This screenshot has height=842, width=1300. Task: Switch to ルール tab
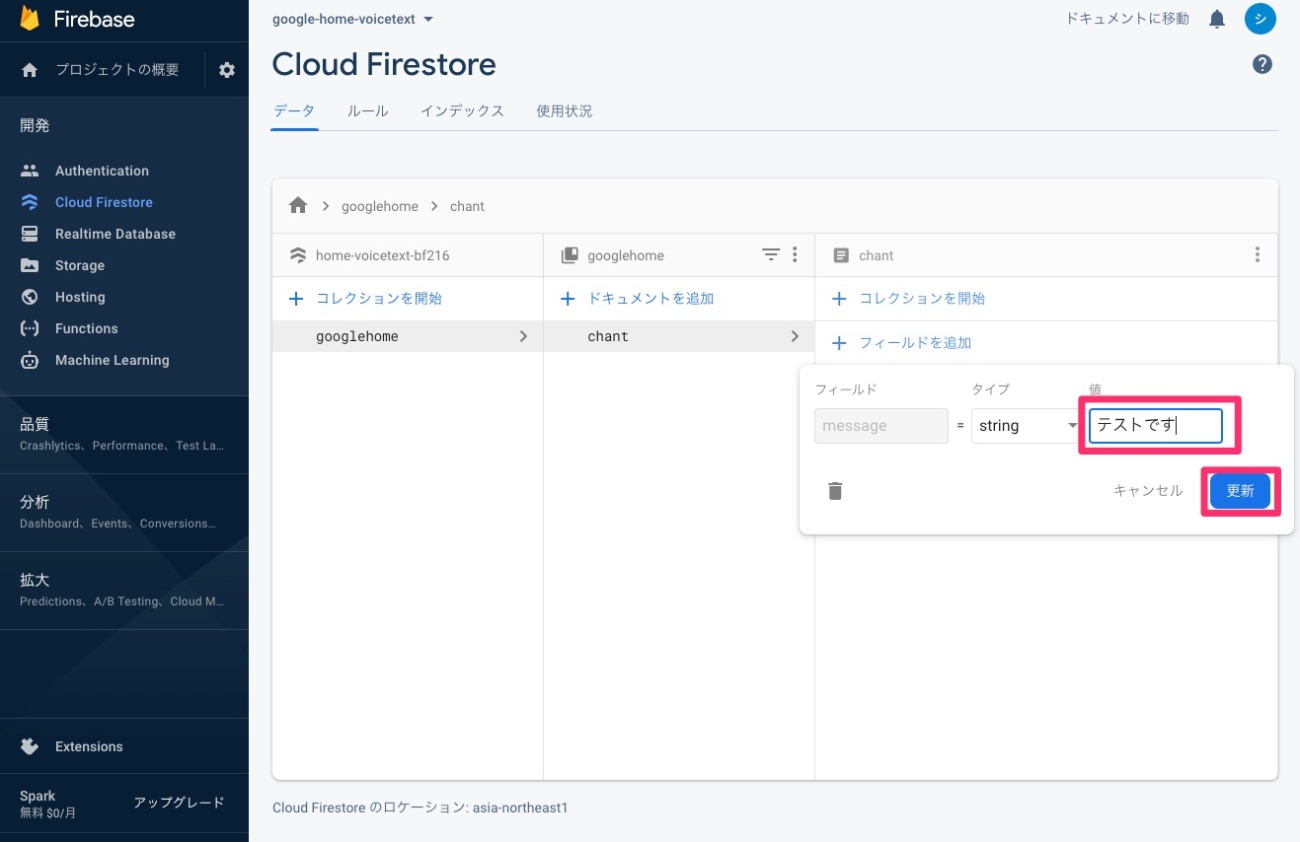(367, 111)
